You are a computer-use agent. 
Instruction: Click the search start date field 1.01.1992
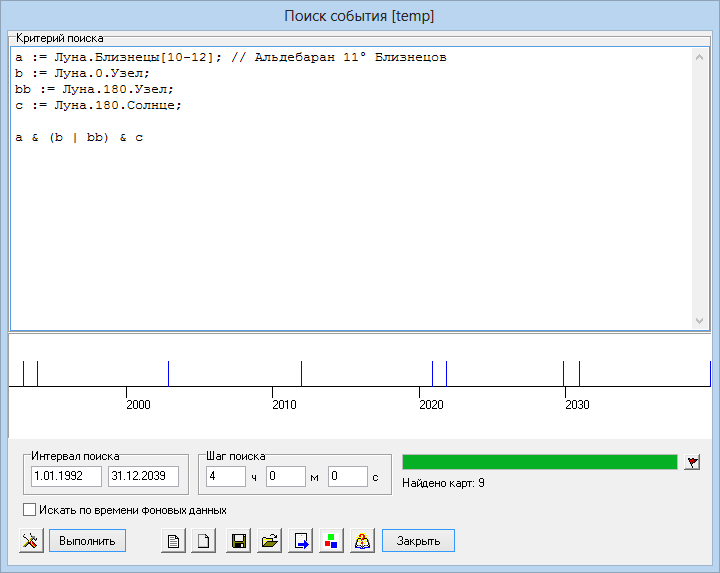tap(66, 476)
